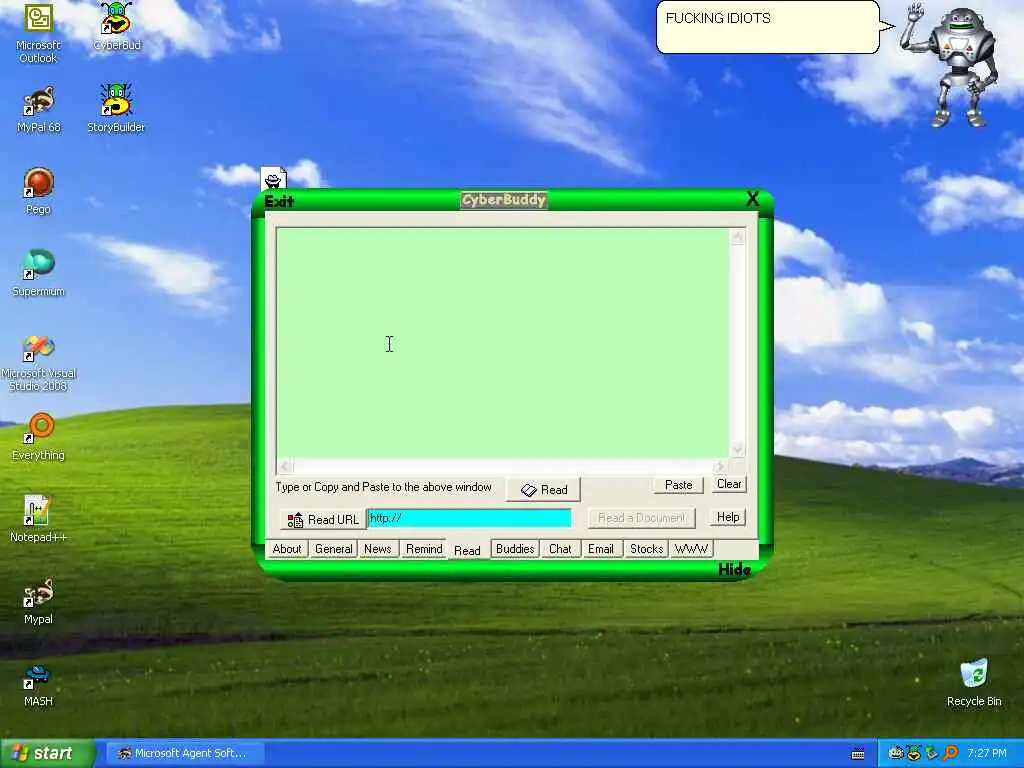Click the first agent face tray icon
Viewport: 1024px width, 768px height.
(896, 753)
